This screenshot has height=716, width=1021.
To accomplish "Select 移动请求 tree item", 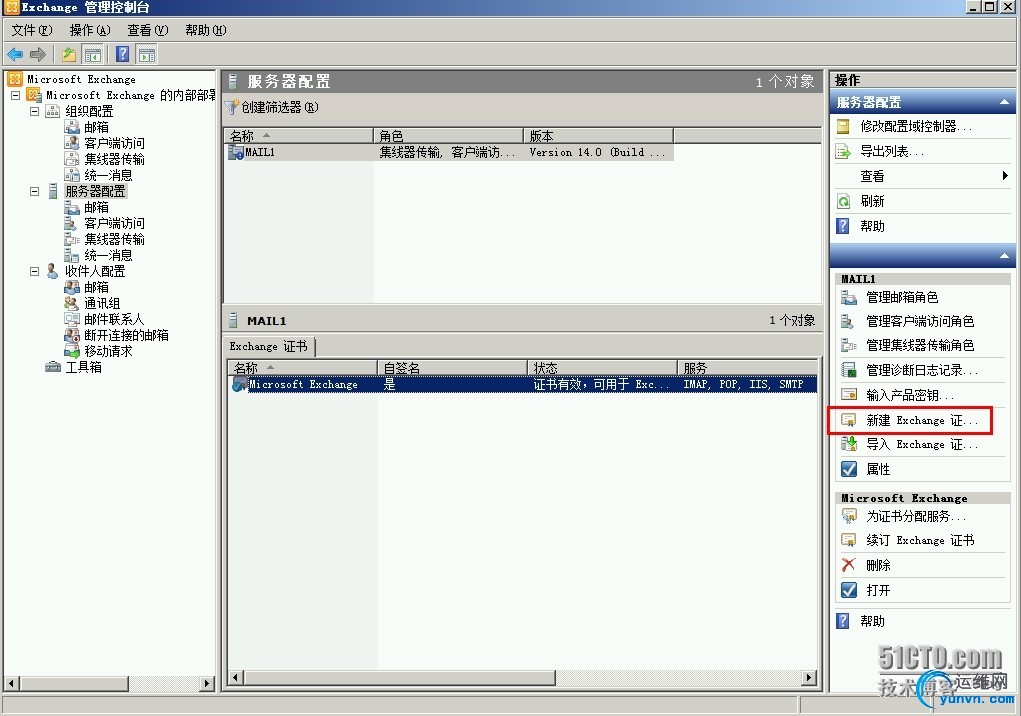I will click(x=108, y=351).
